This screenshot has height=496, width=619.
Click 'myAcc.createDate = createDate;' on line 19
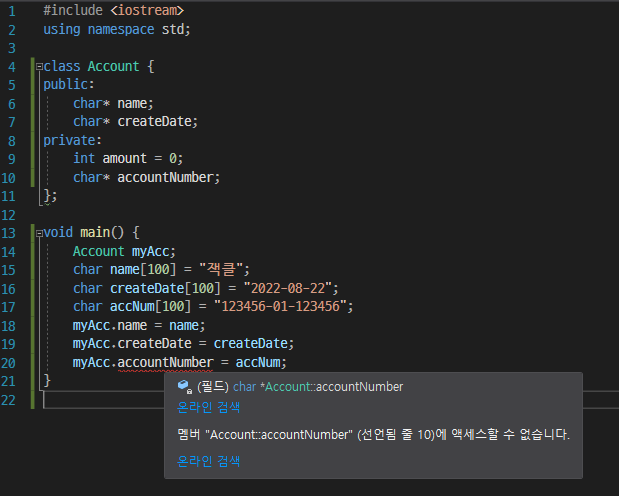tap(183, 344)
